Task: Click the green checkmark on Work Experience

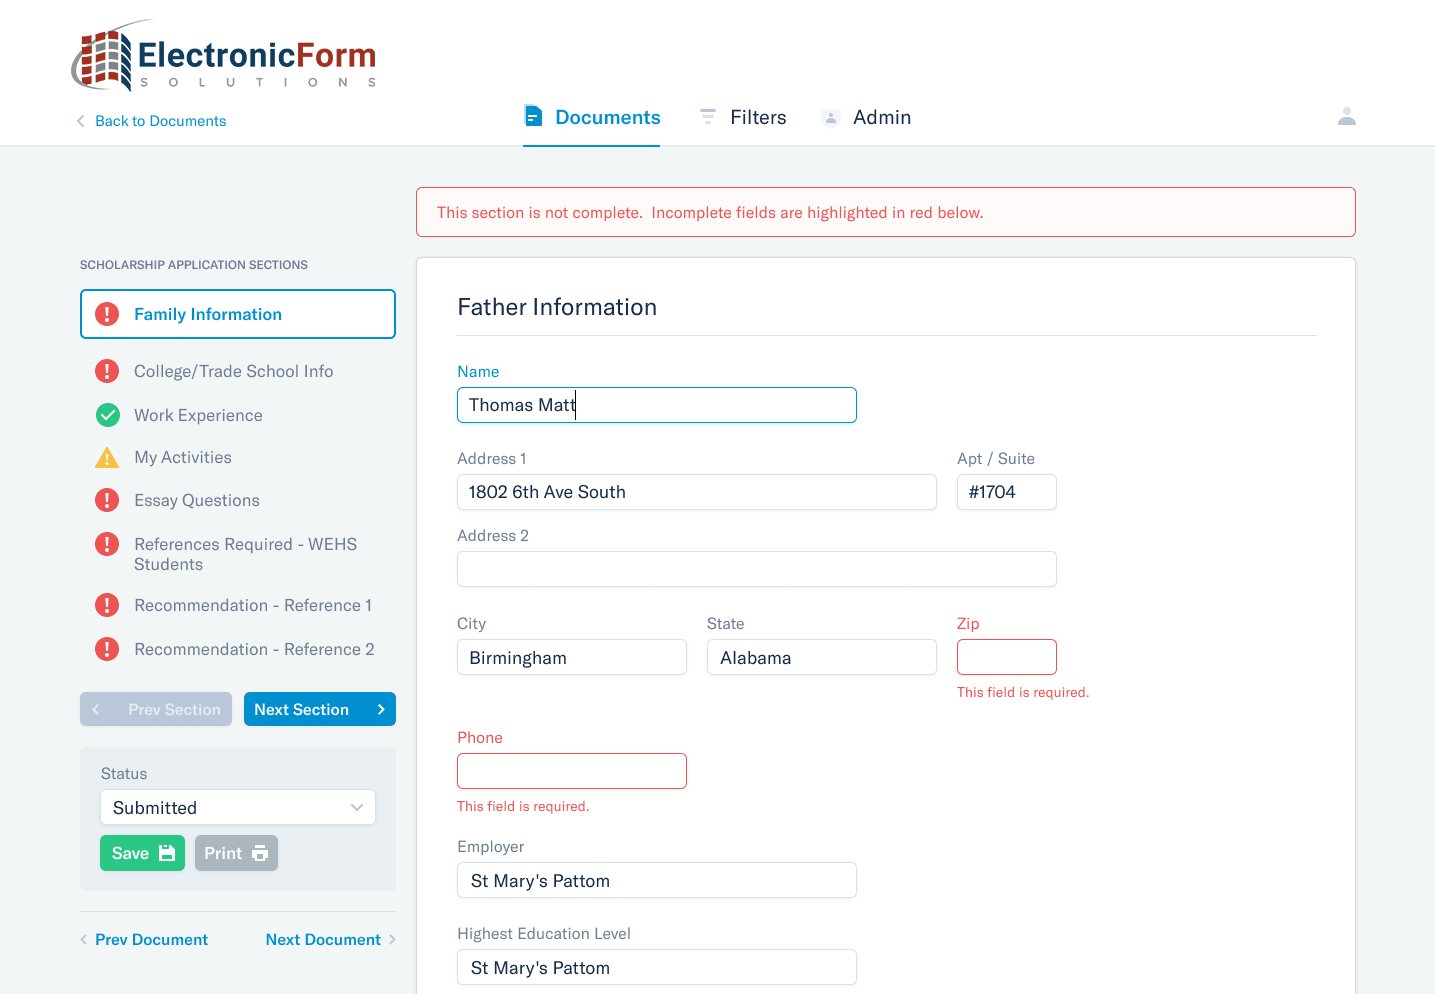Action: coord(107,415)
